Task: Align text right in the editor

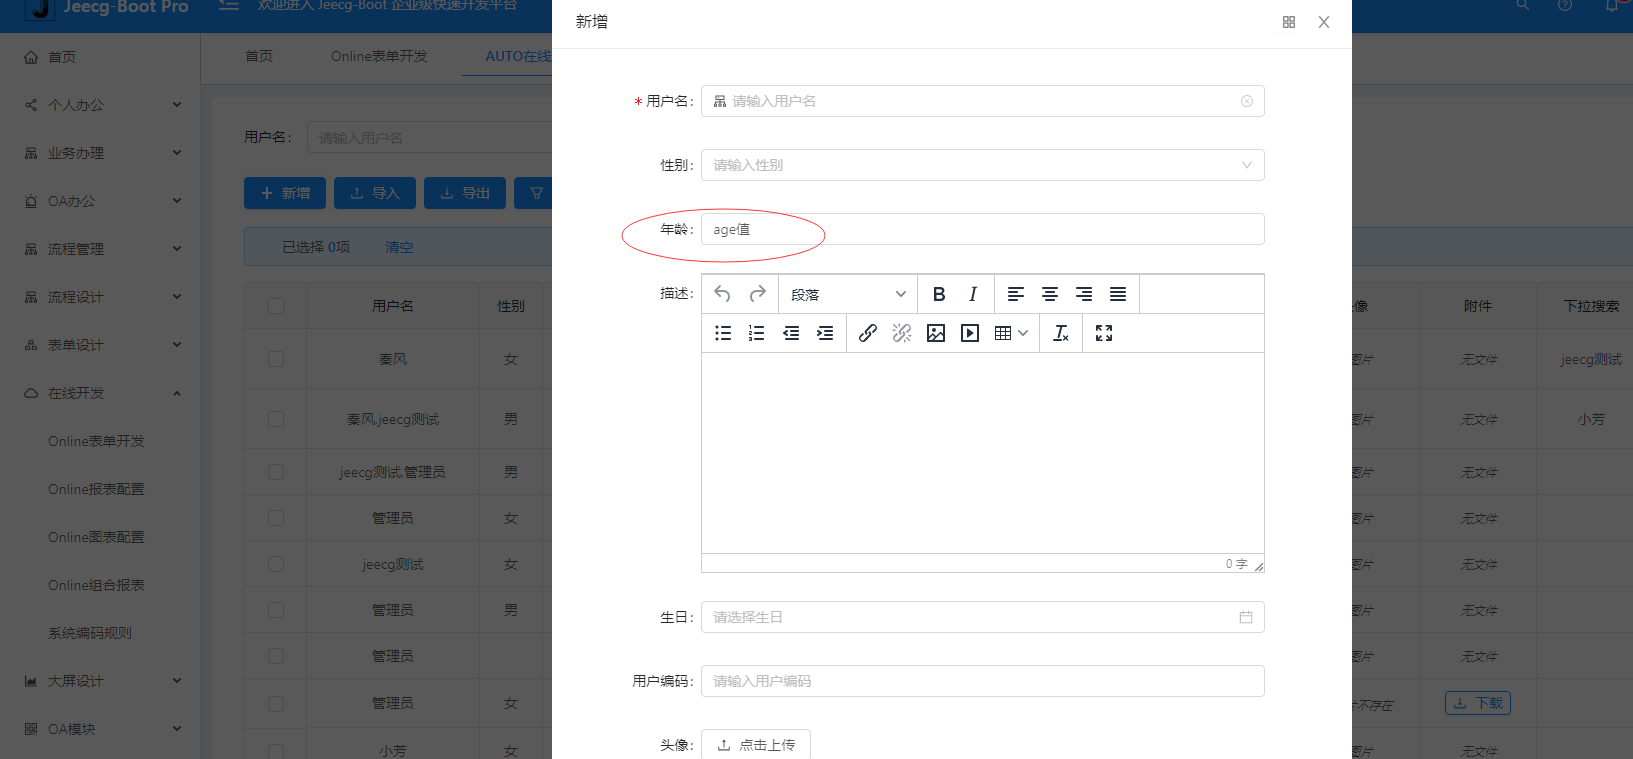Action: tap(1084, 294)
